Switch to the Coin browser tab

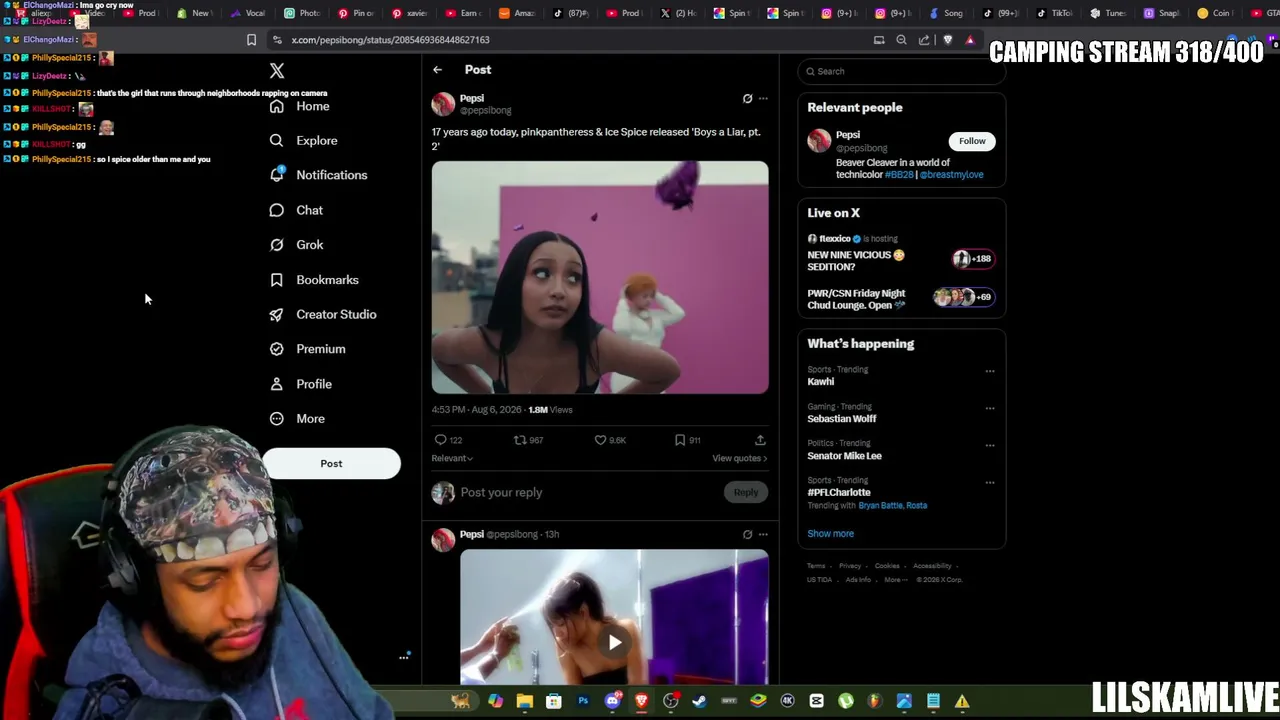tap(1214, 13)
